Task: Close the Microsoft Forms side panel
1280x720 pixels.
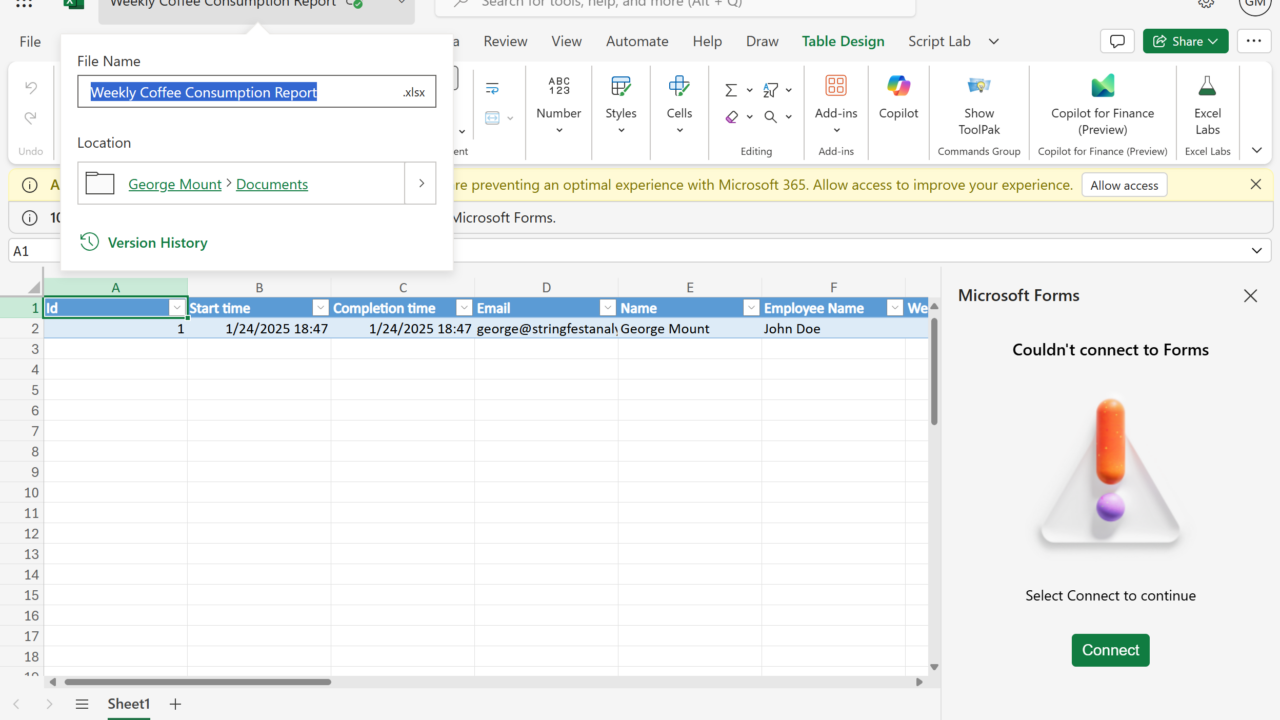Action: point(1250,296)
